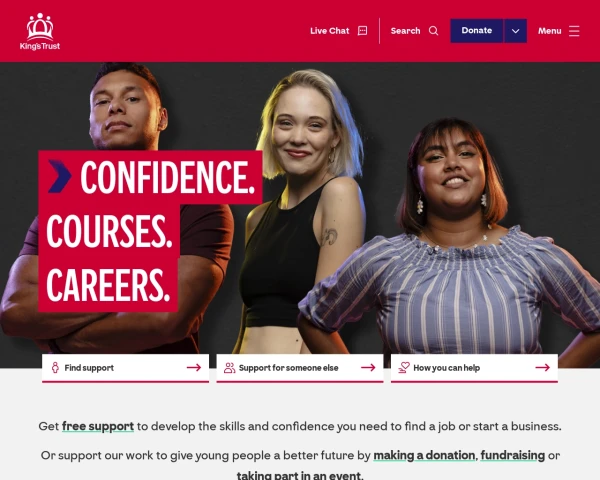Click the Donate button
This screenshot has width=600, height=480.
tap(476, 31)
